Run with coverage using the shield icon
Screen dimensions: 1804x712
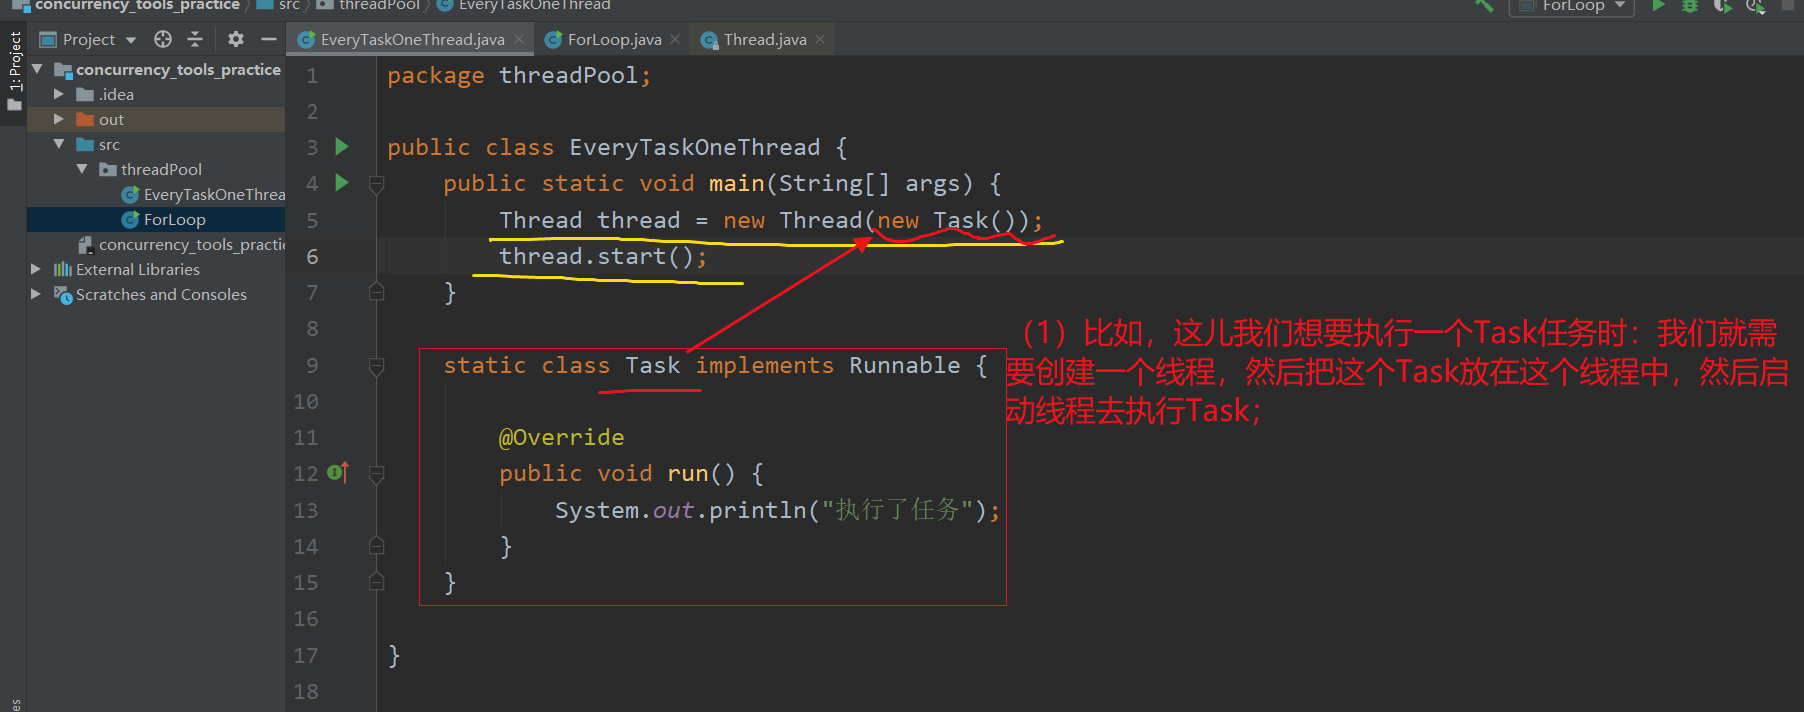pyautogui.click(x=1722, y=5)
